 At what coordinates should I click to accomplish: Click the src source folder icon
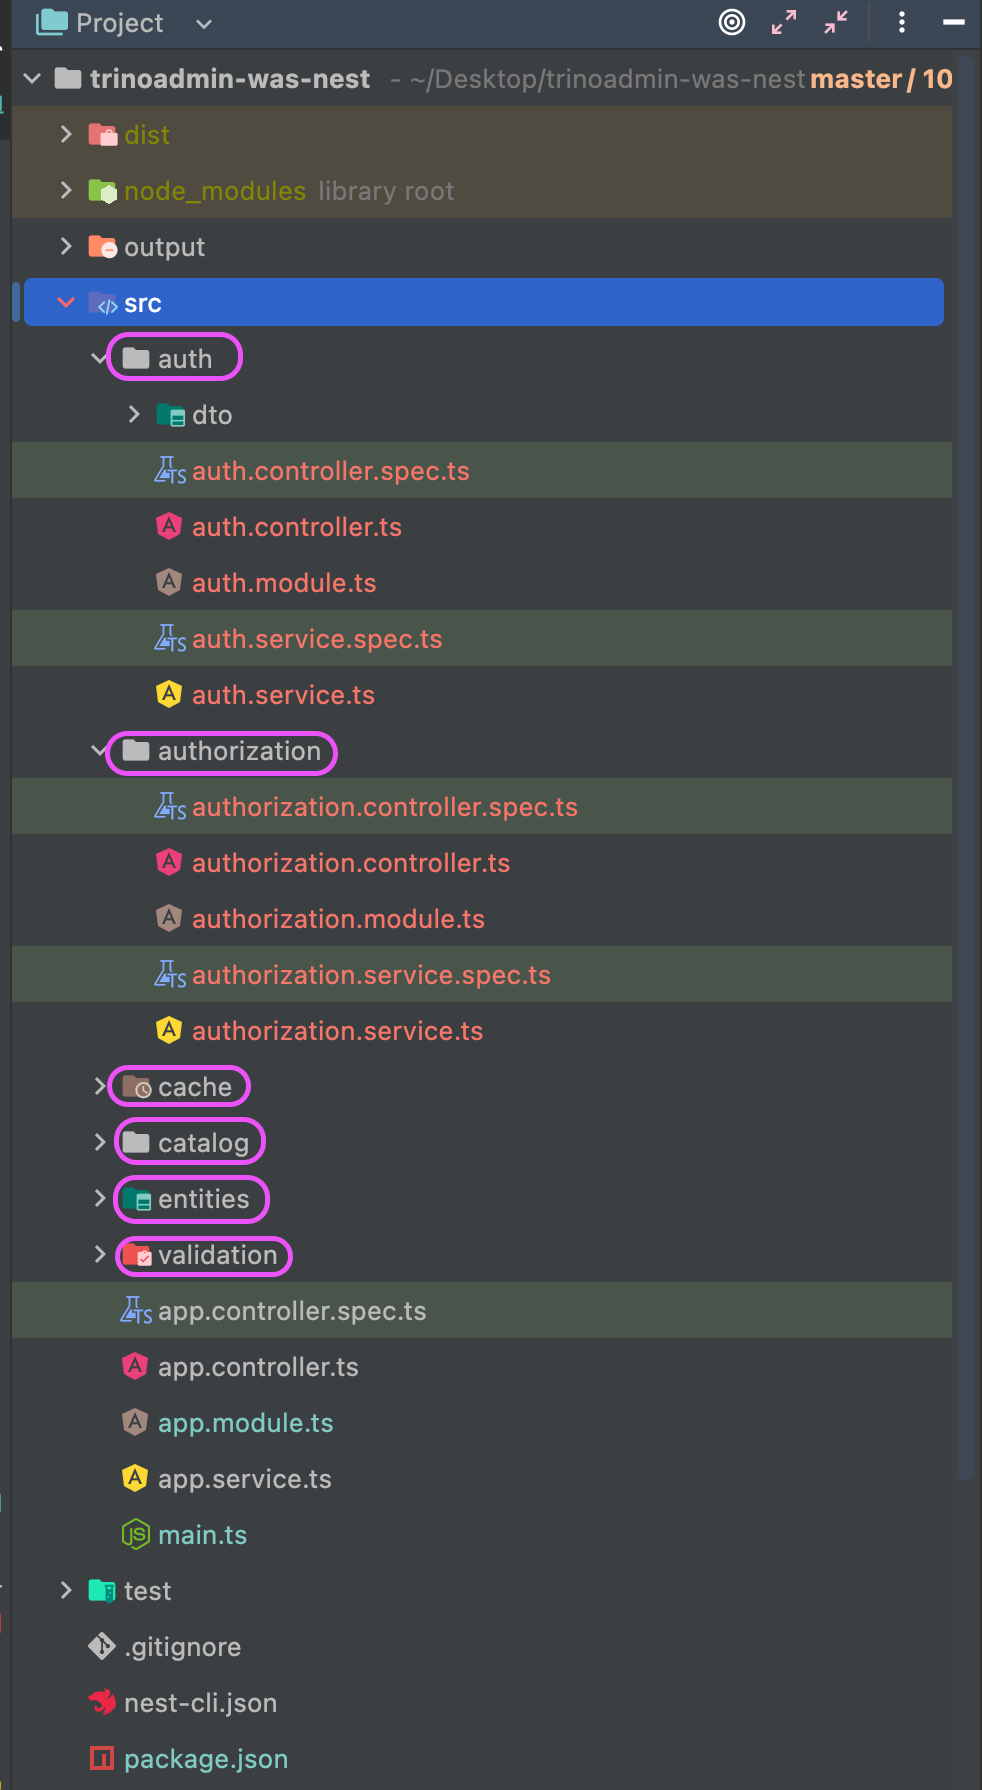pos(103,303)
